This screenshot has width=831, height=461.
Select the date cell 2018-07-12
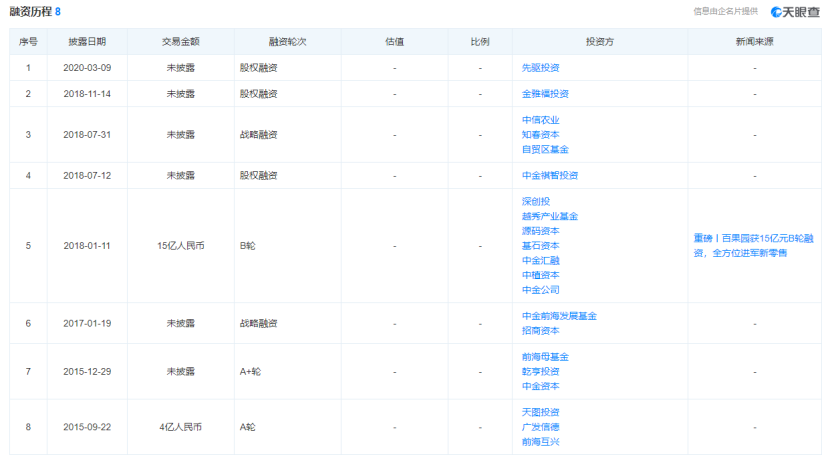coord(87,175)
